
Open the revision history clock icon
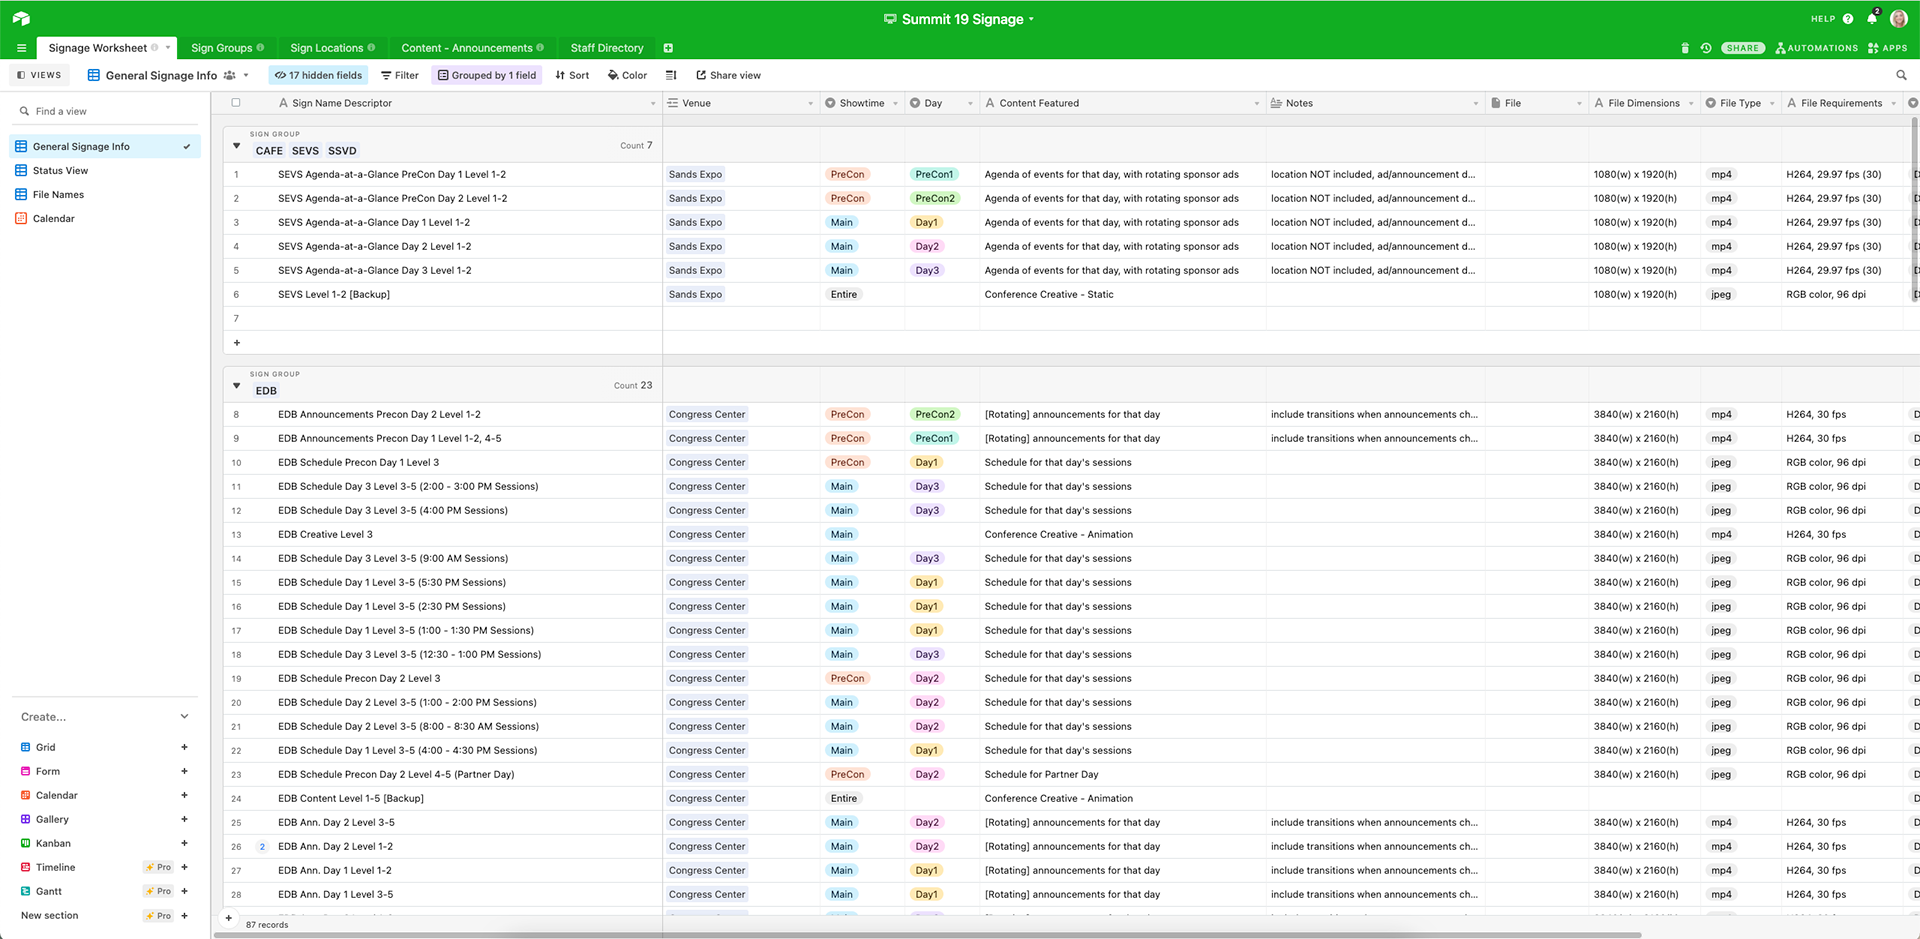coord(1706,48)
